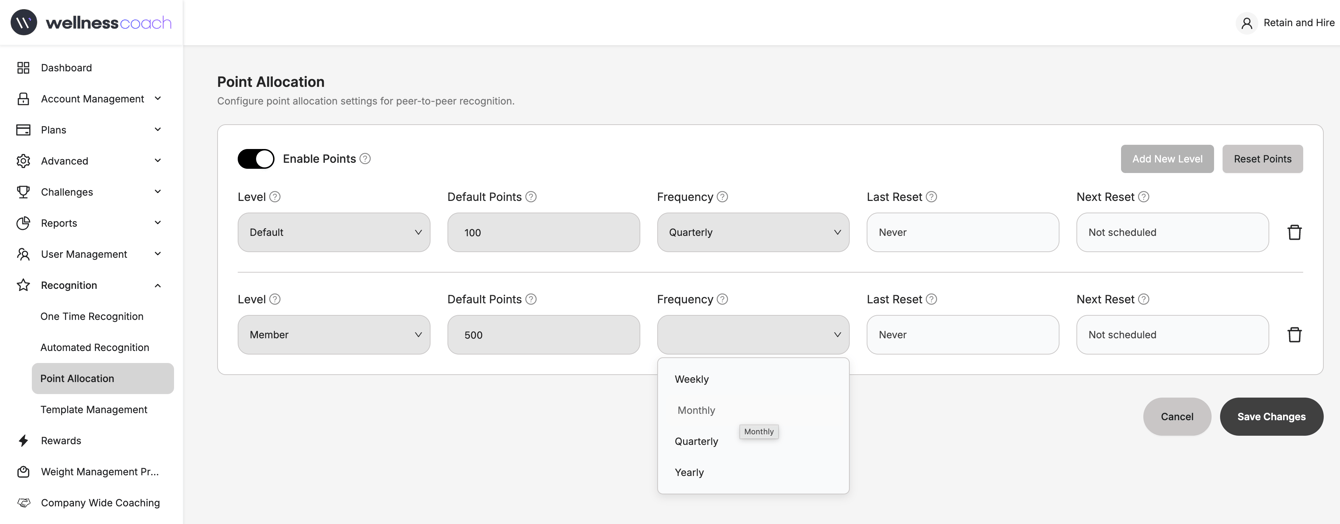Expand the Challenges menu chevron

tap(158, 192)
